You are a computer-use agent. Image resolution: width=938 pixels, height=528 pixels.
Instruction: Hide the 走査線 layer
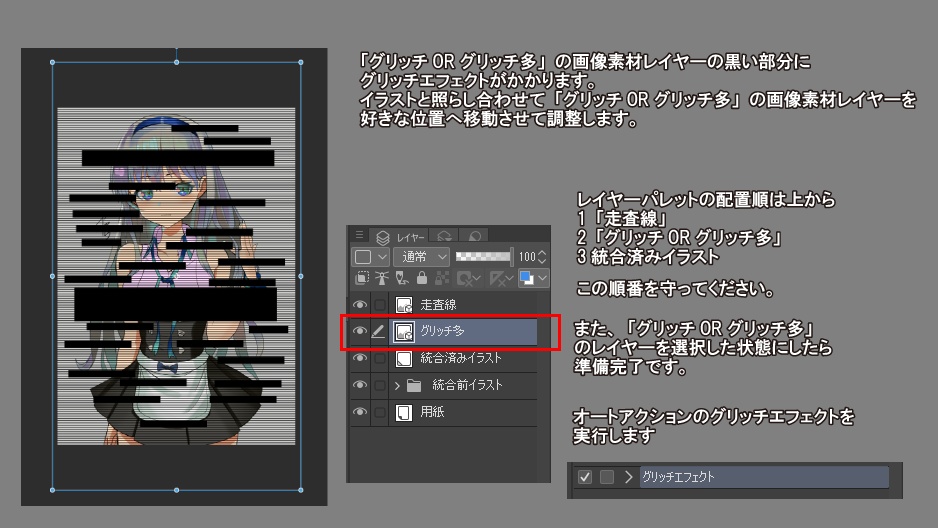[359, 305]
